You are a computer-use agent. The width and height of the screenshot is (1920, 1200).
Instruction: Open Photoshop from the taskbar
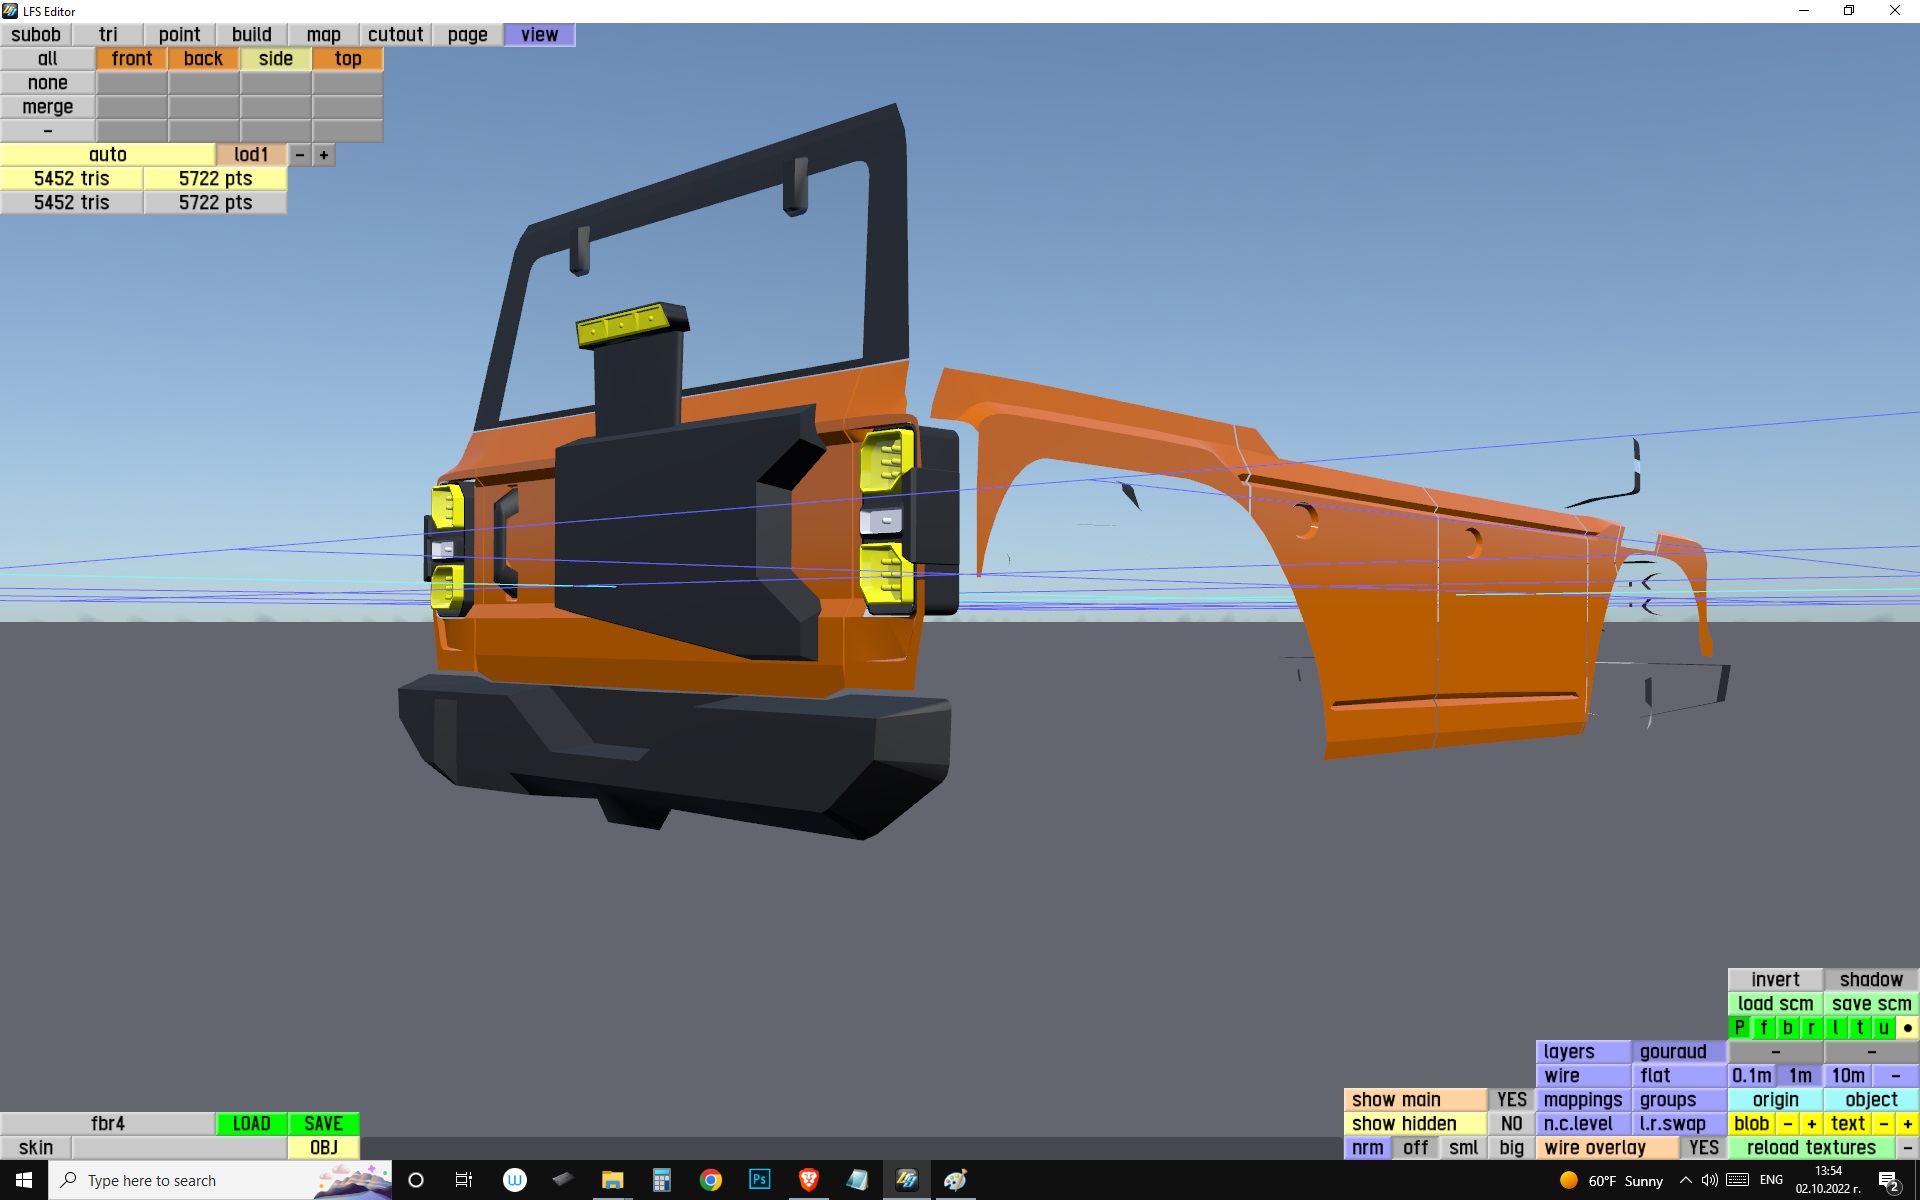pos(759,1180)
